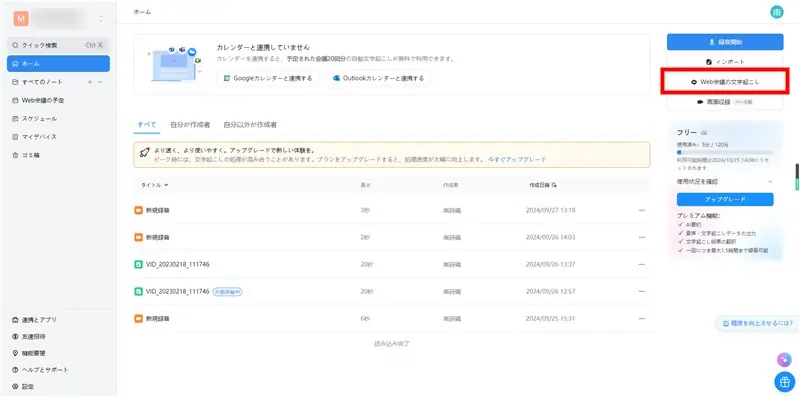The height and width of the screenshot is (397, 800).
Task: Click the blue gift icon
Action: 784,381
